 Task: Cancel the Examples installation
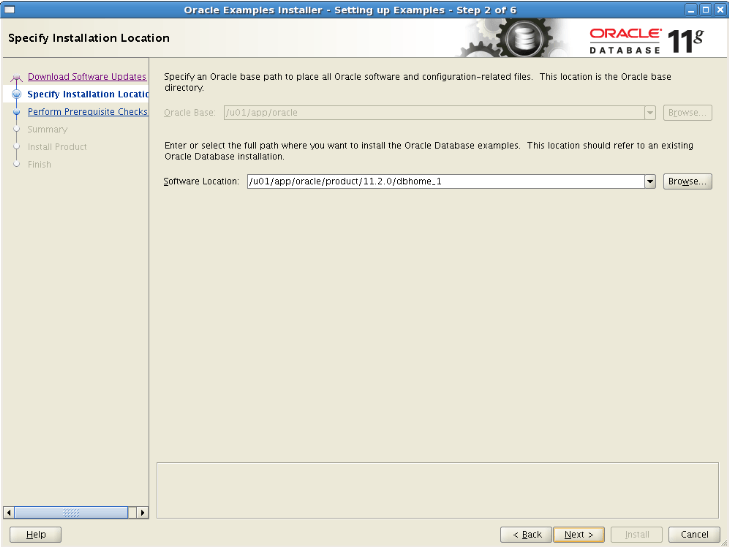point(694,534)
